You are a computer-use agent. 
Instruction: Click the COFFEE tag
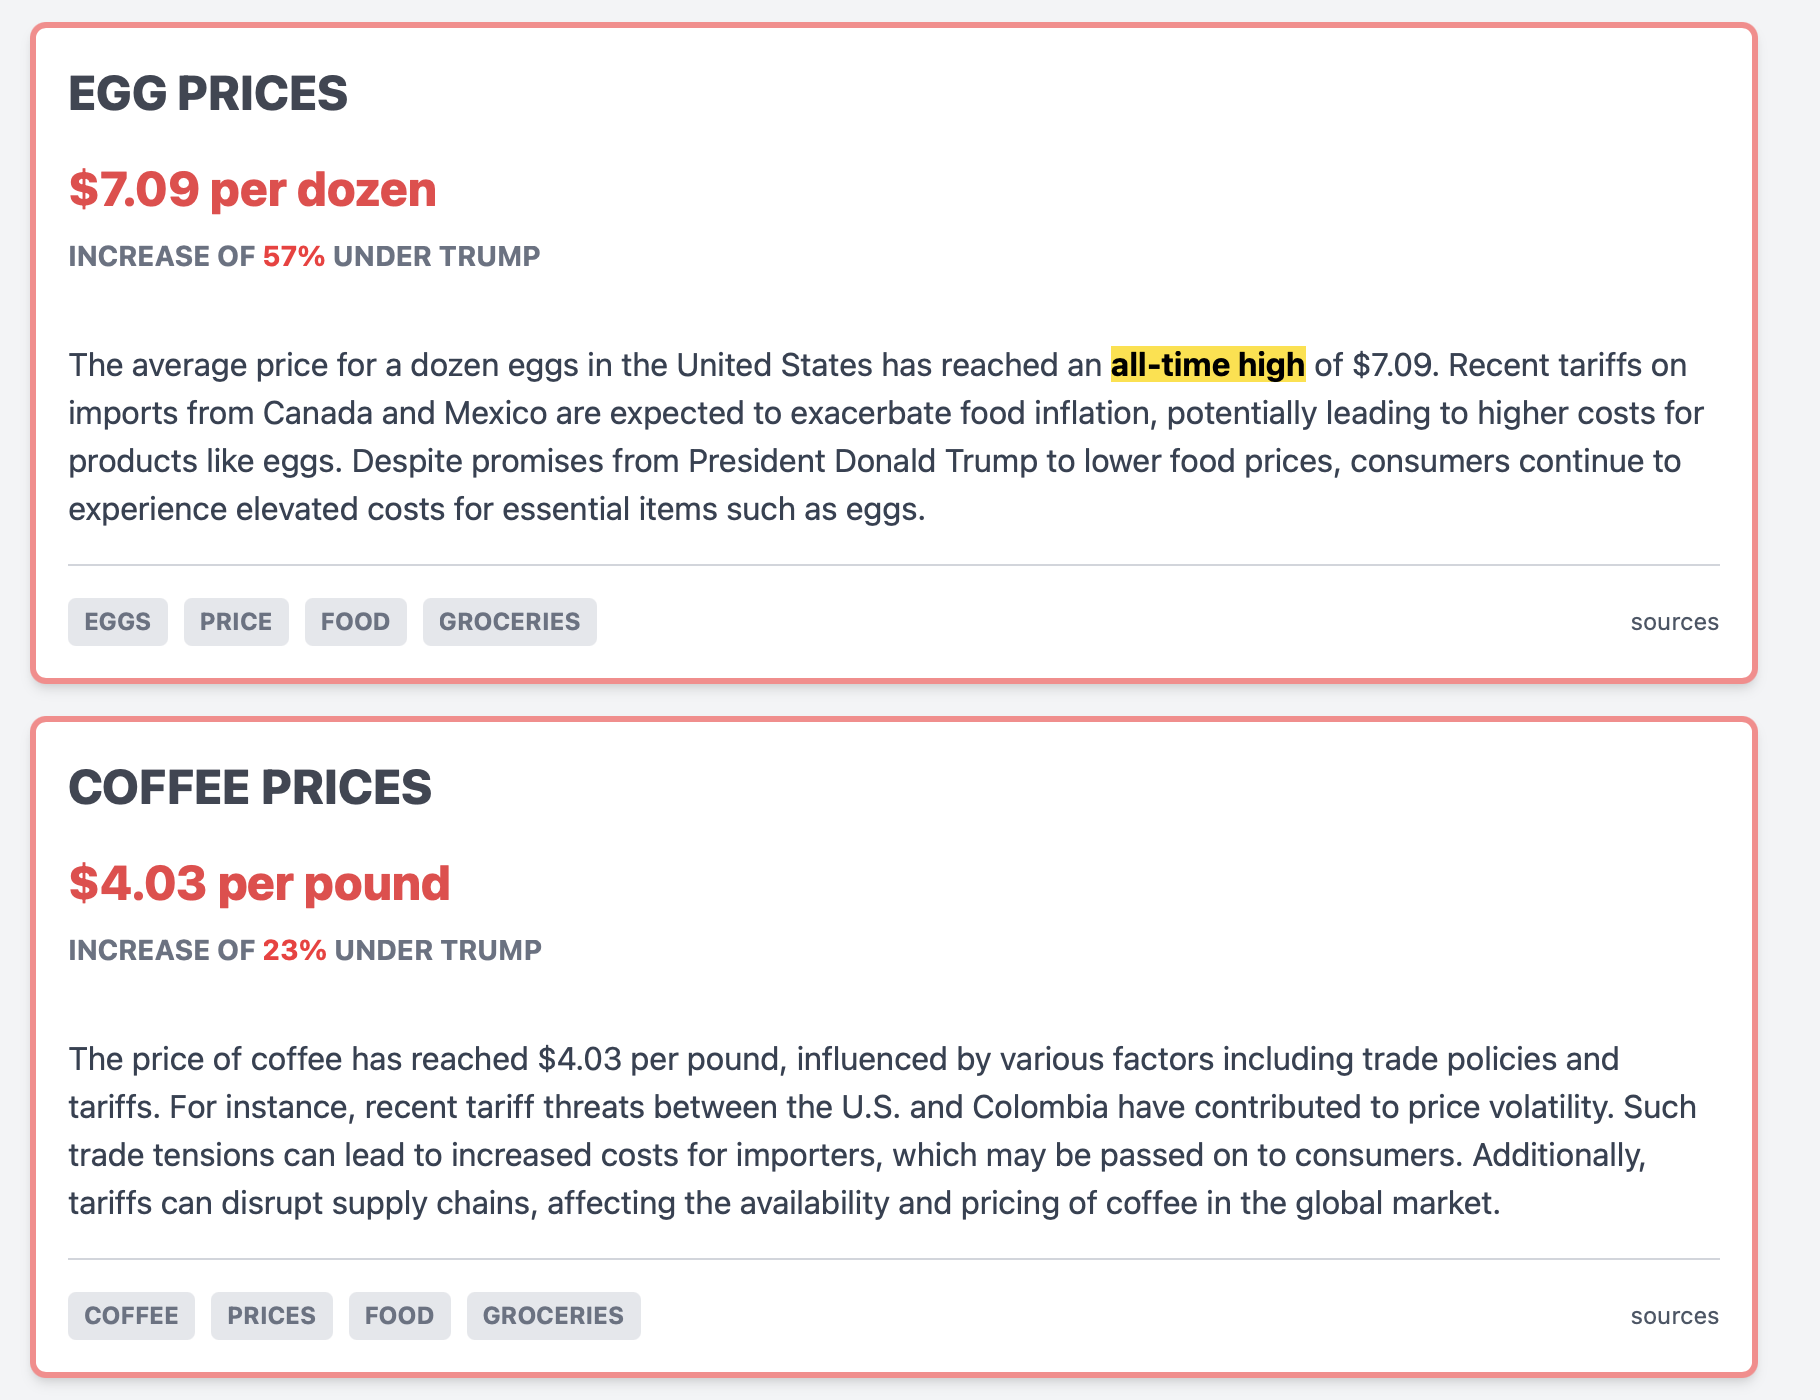[131, 1316]
